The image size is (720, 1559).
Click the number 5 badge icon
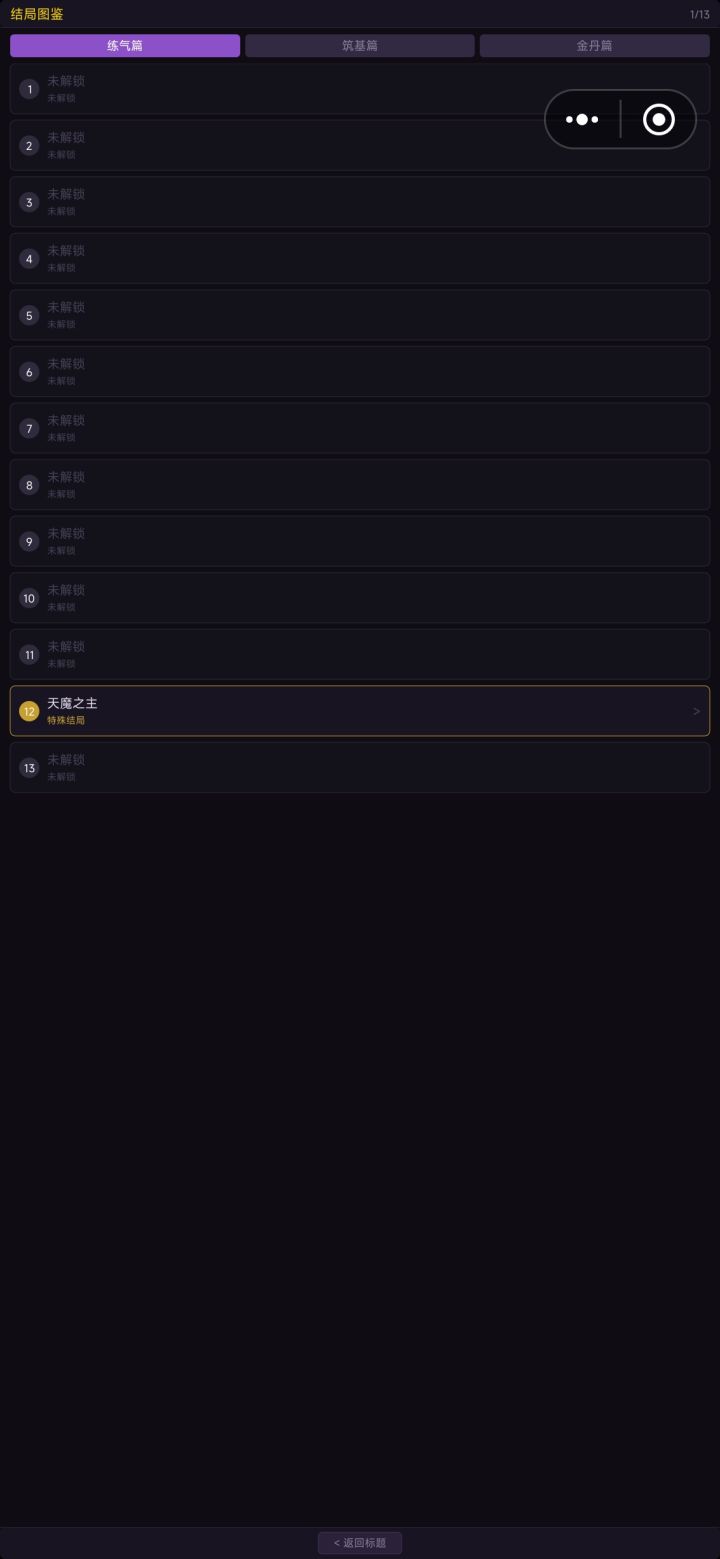pos(29,316)
